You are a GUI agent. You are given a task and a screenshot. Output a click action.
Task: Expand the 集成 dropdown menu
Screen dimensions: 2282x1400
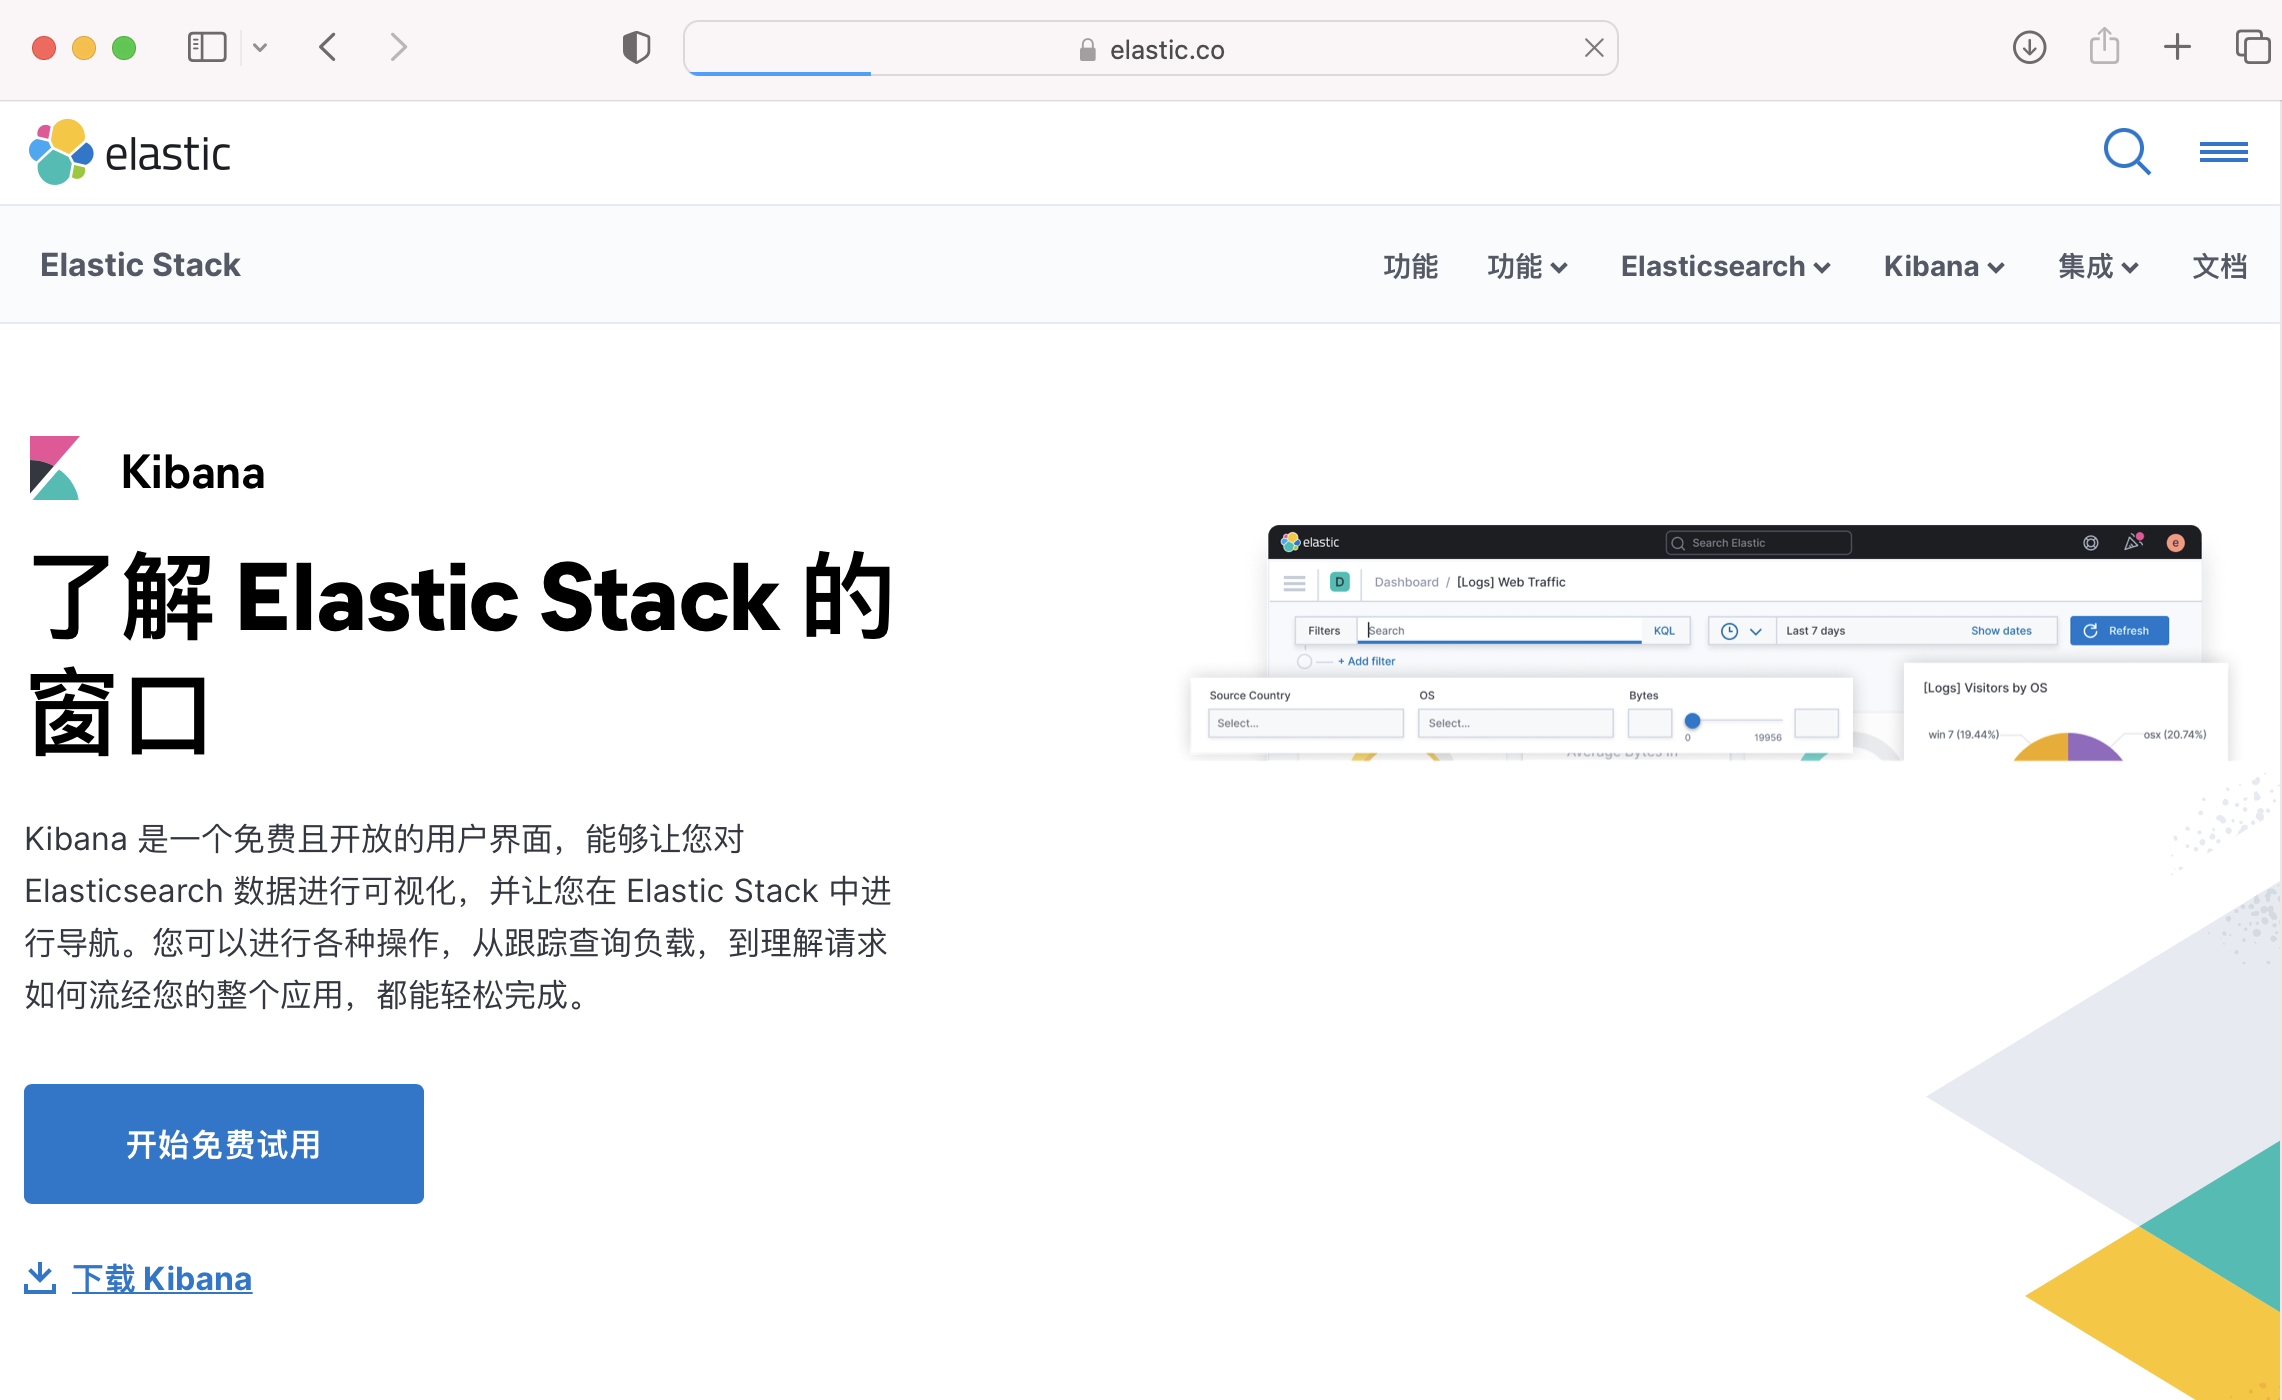coord(2098,266)
